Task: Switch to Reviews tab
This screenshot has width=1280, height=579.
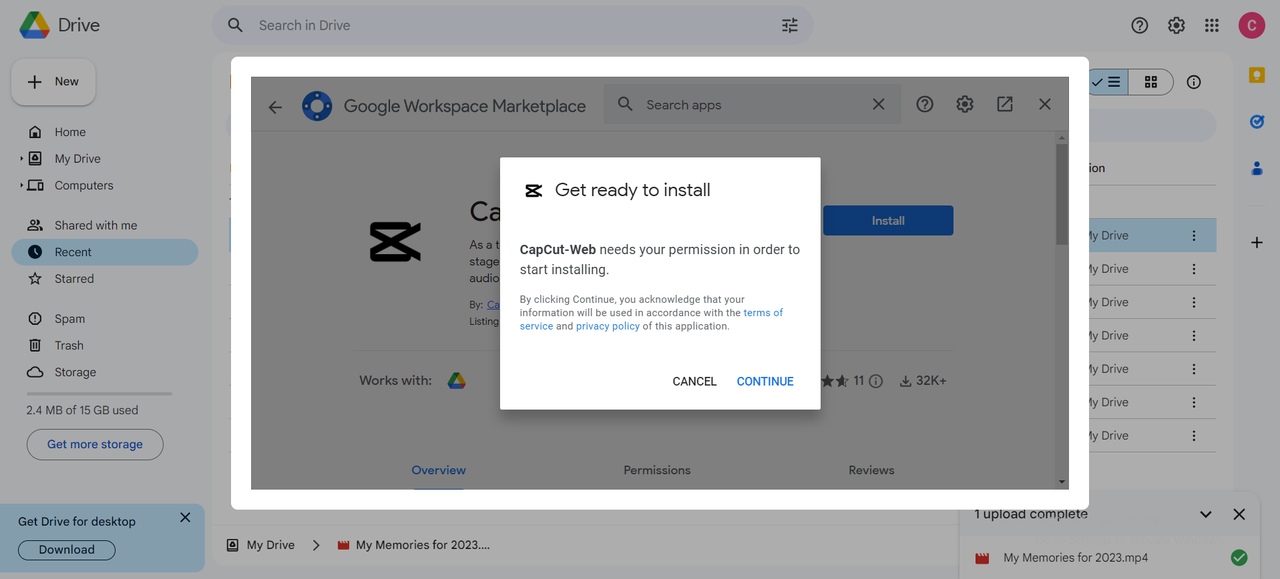Action: [x=871, y=470]
